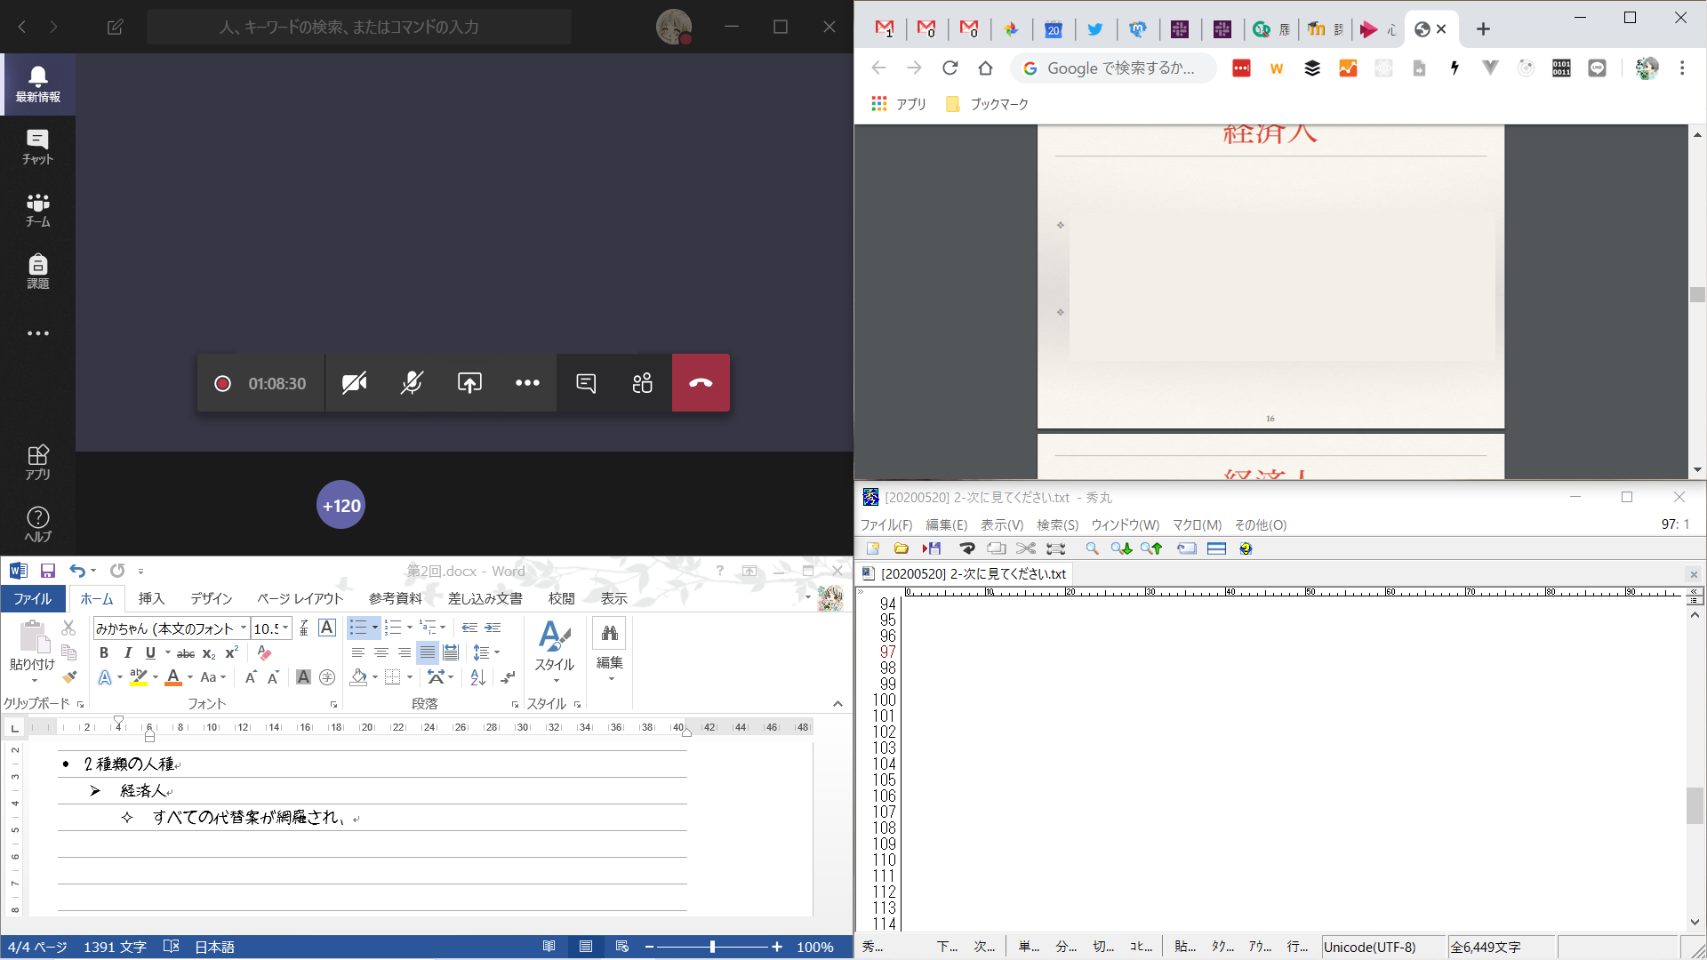Hang up the Teams call

point(700,383)
